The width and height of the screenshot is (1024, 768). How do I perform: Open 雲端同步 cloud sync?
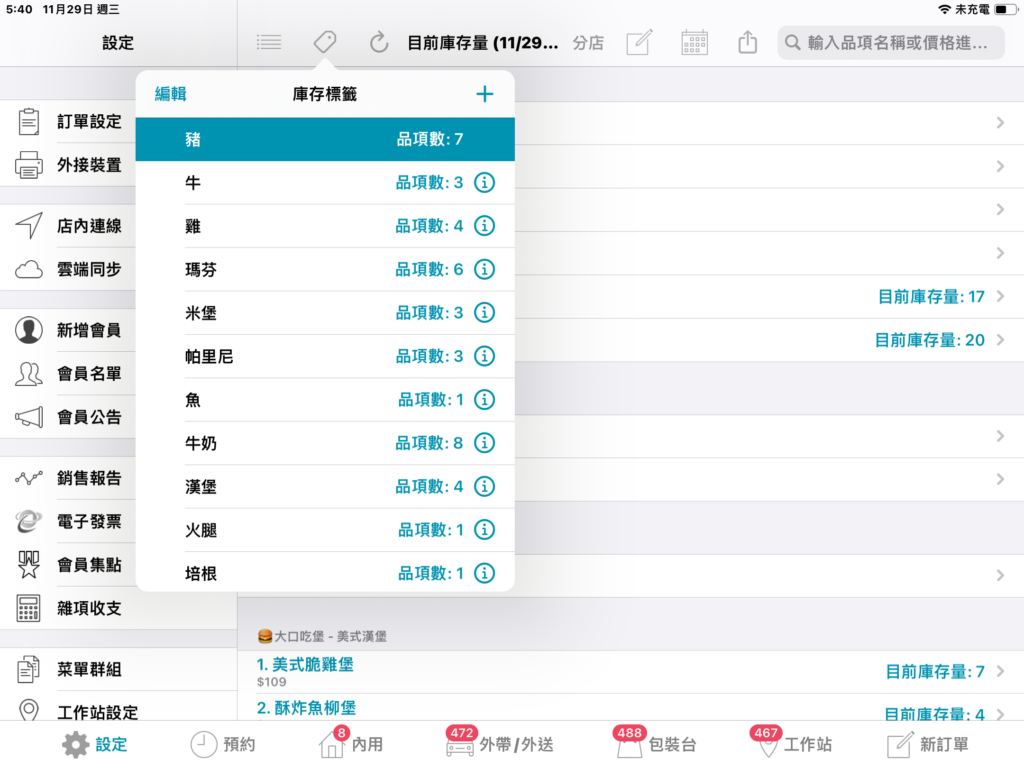click(68, 269)
